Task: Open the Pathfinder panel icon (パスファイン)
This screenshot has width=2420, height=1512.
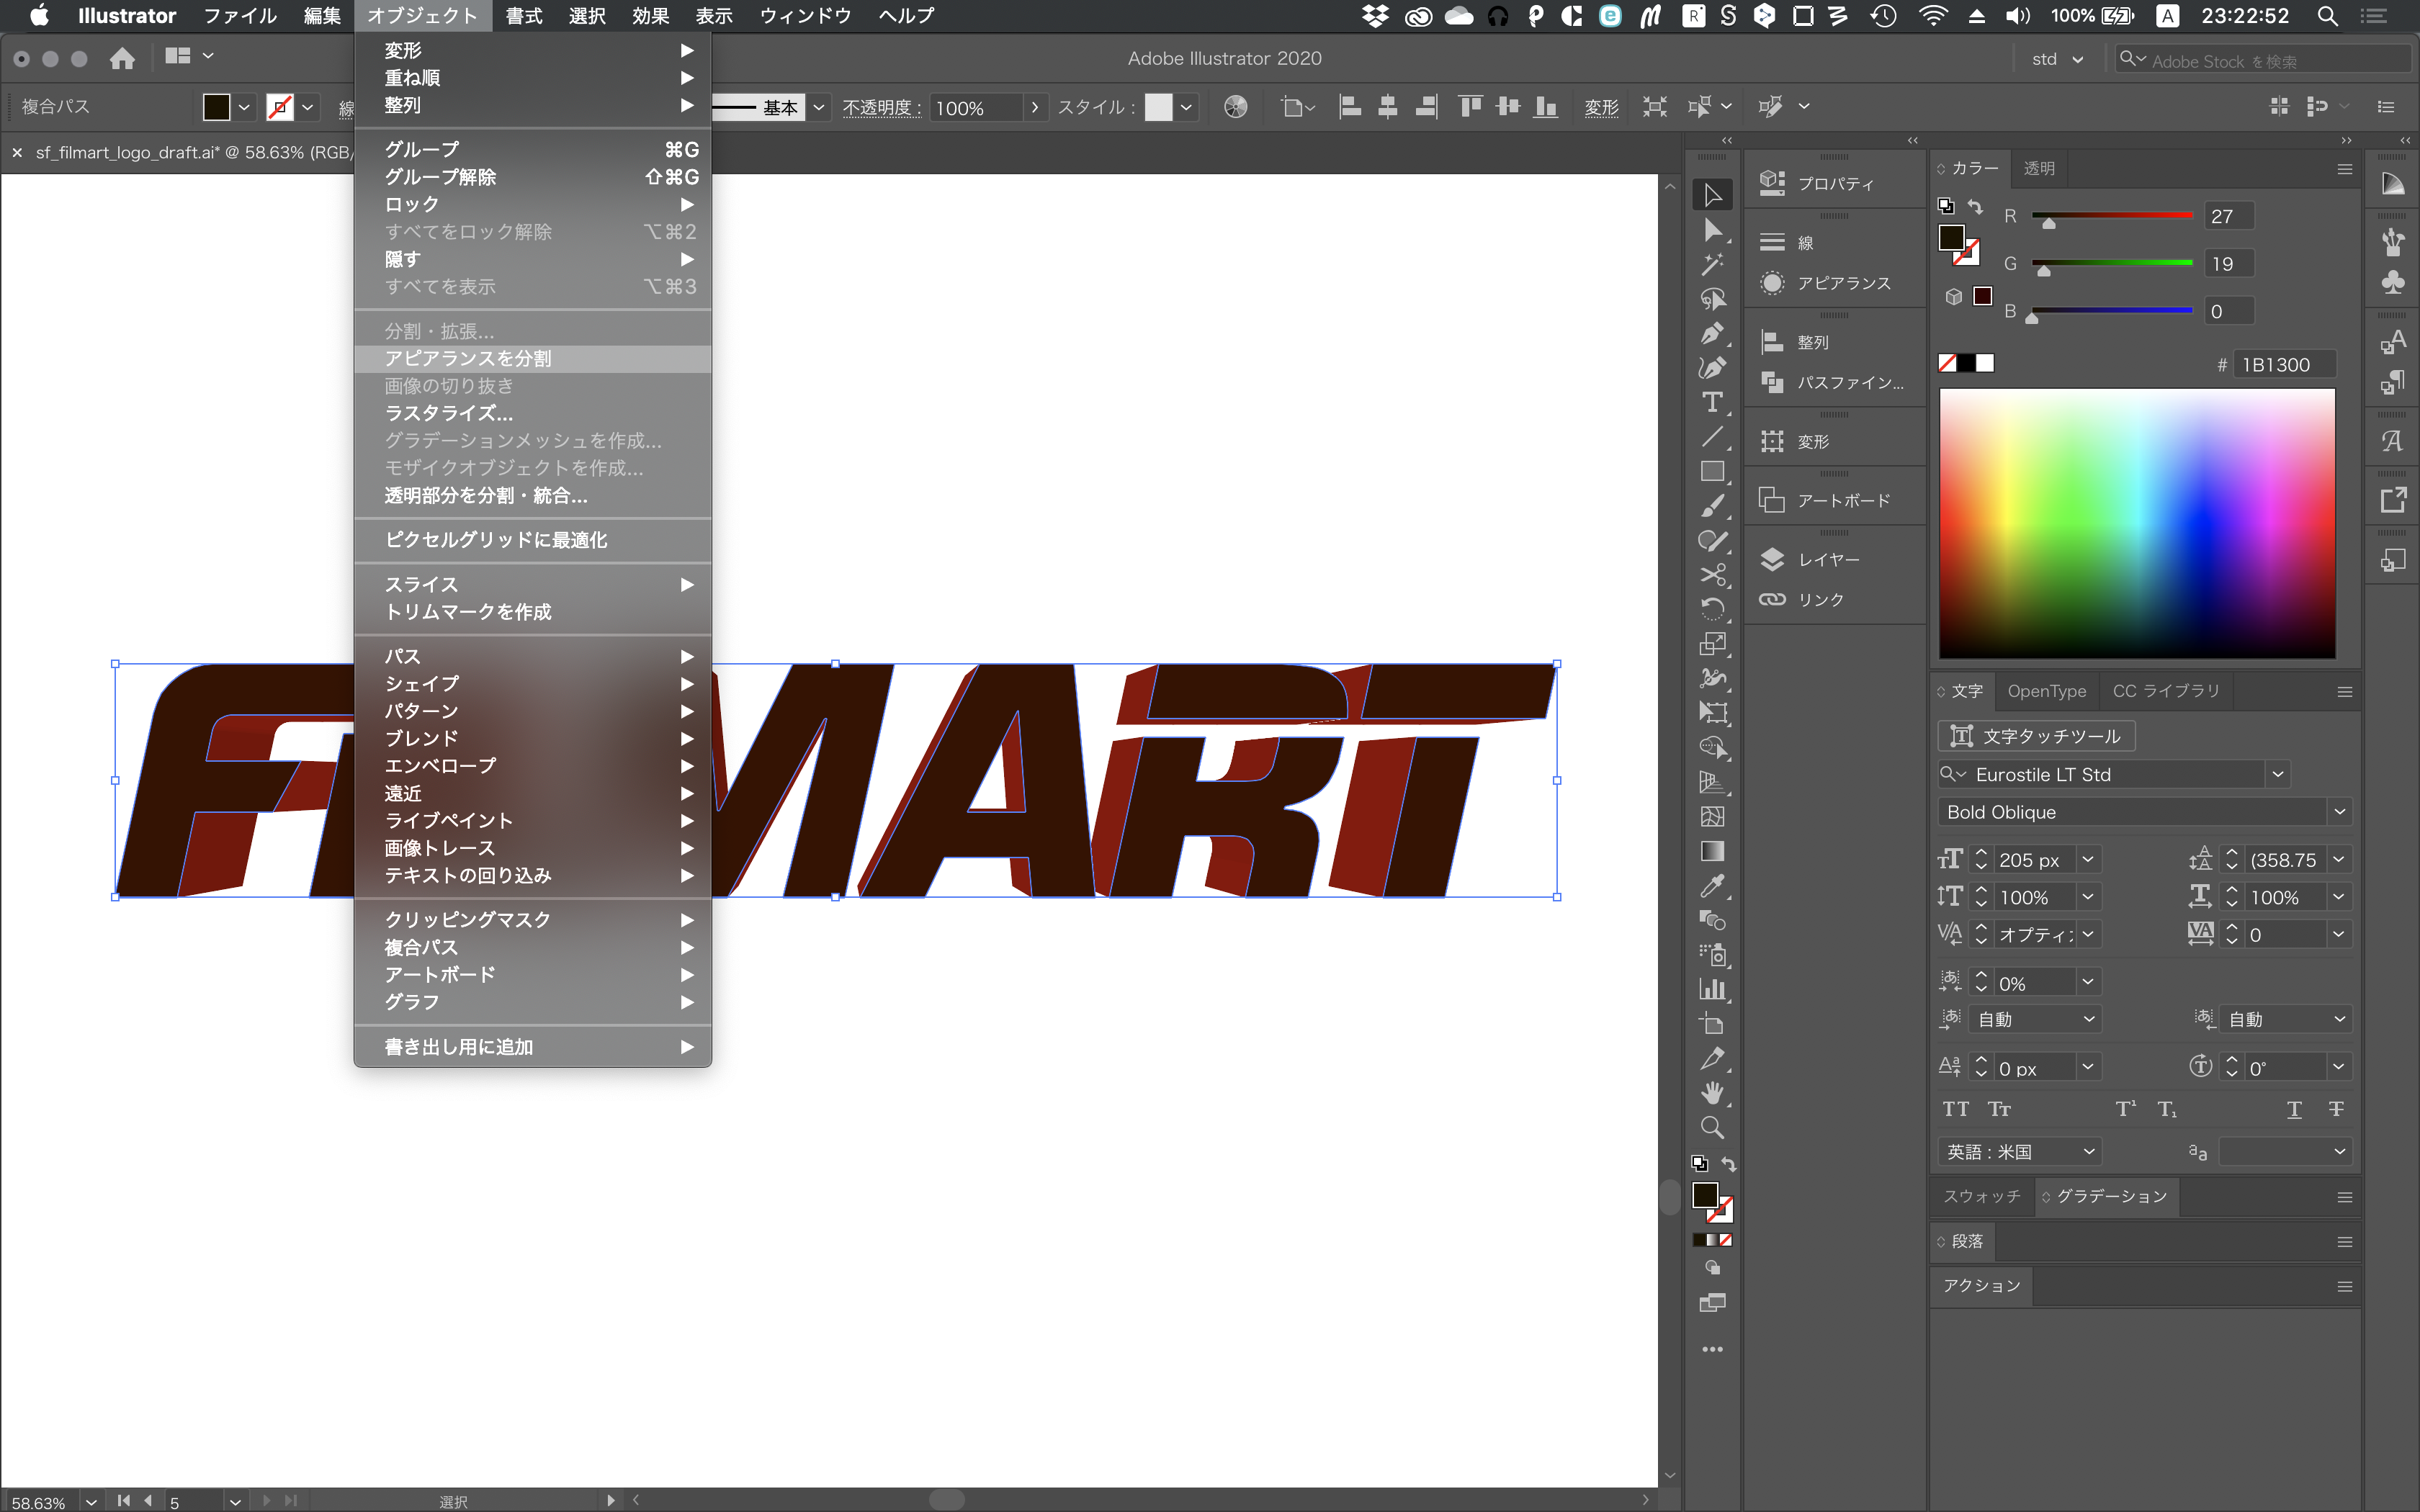Action: [1772, 382]
